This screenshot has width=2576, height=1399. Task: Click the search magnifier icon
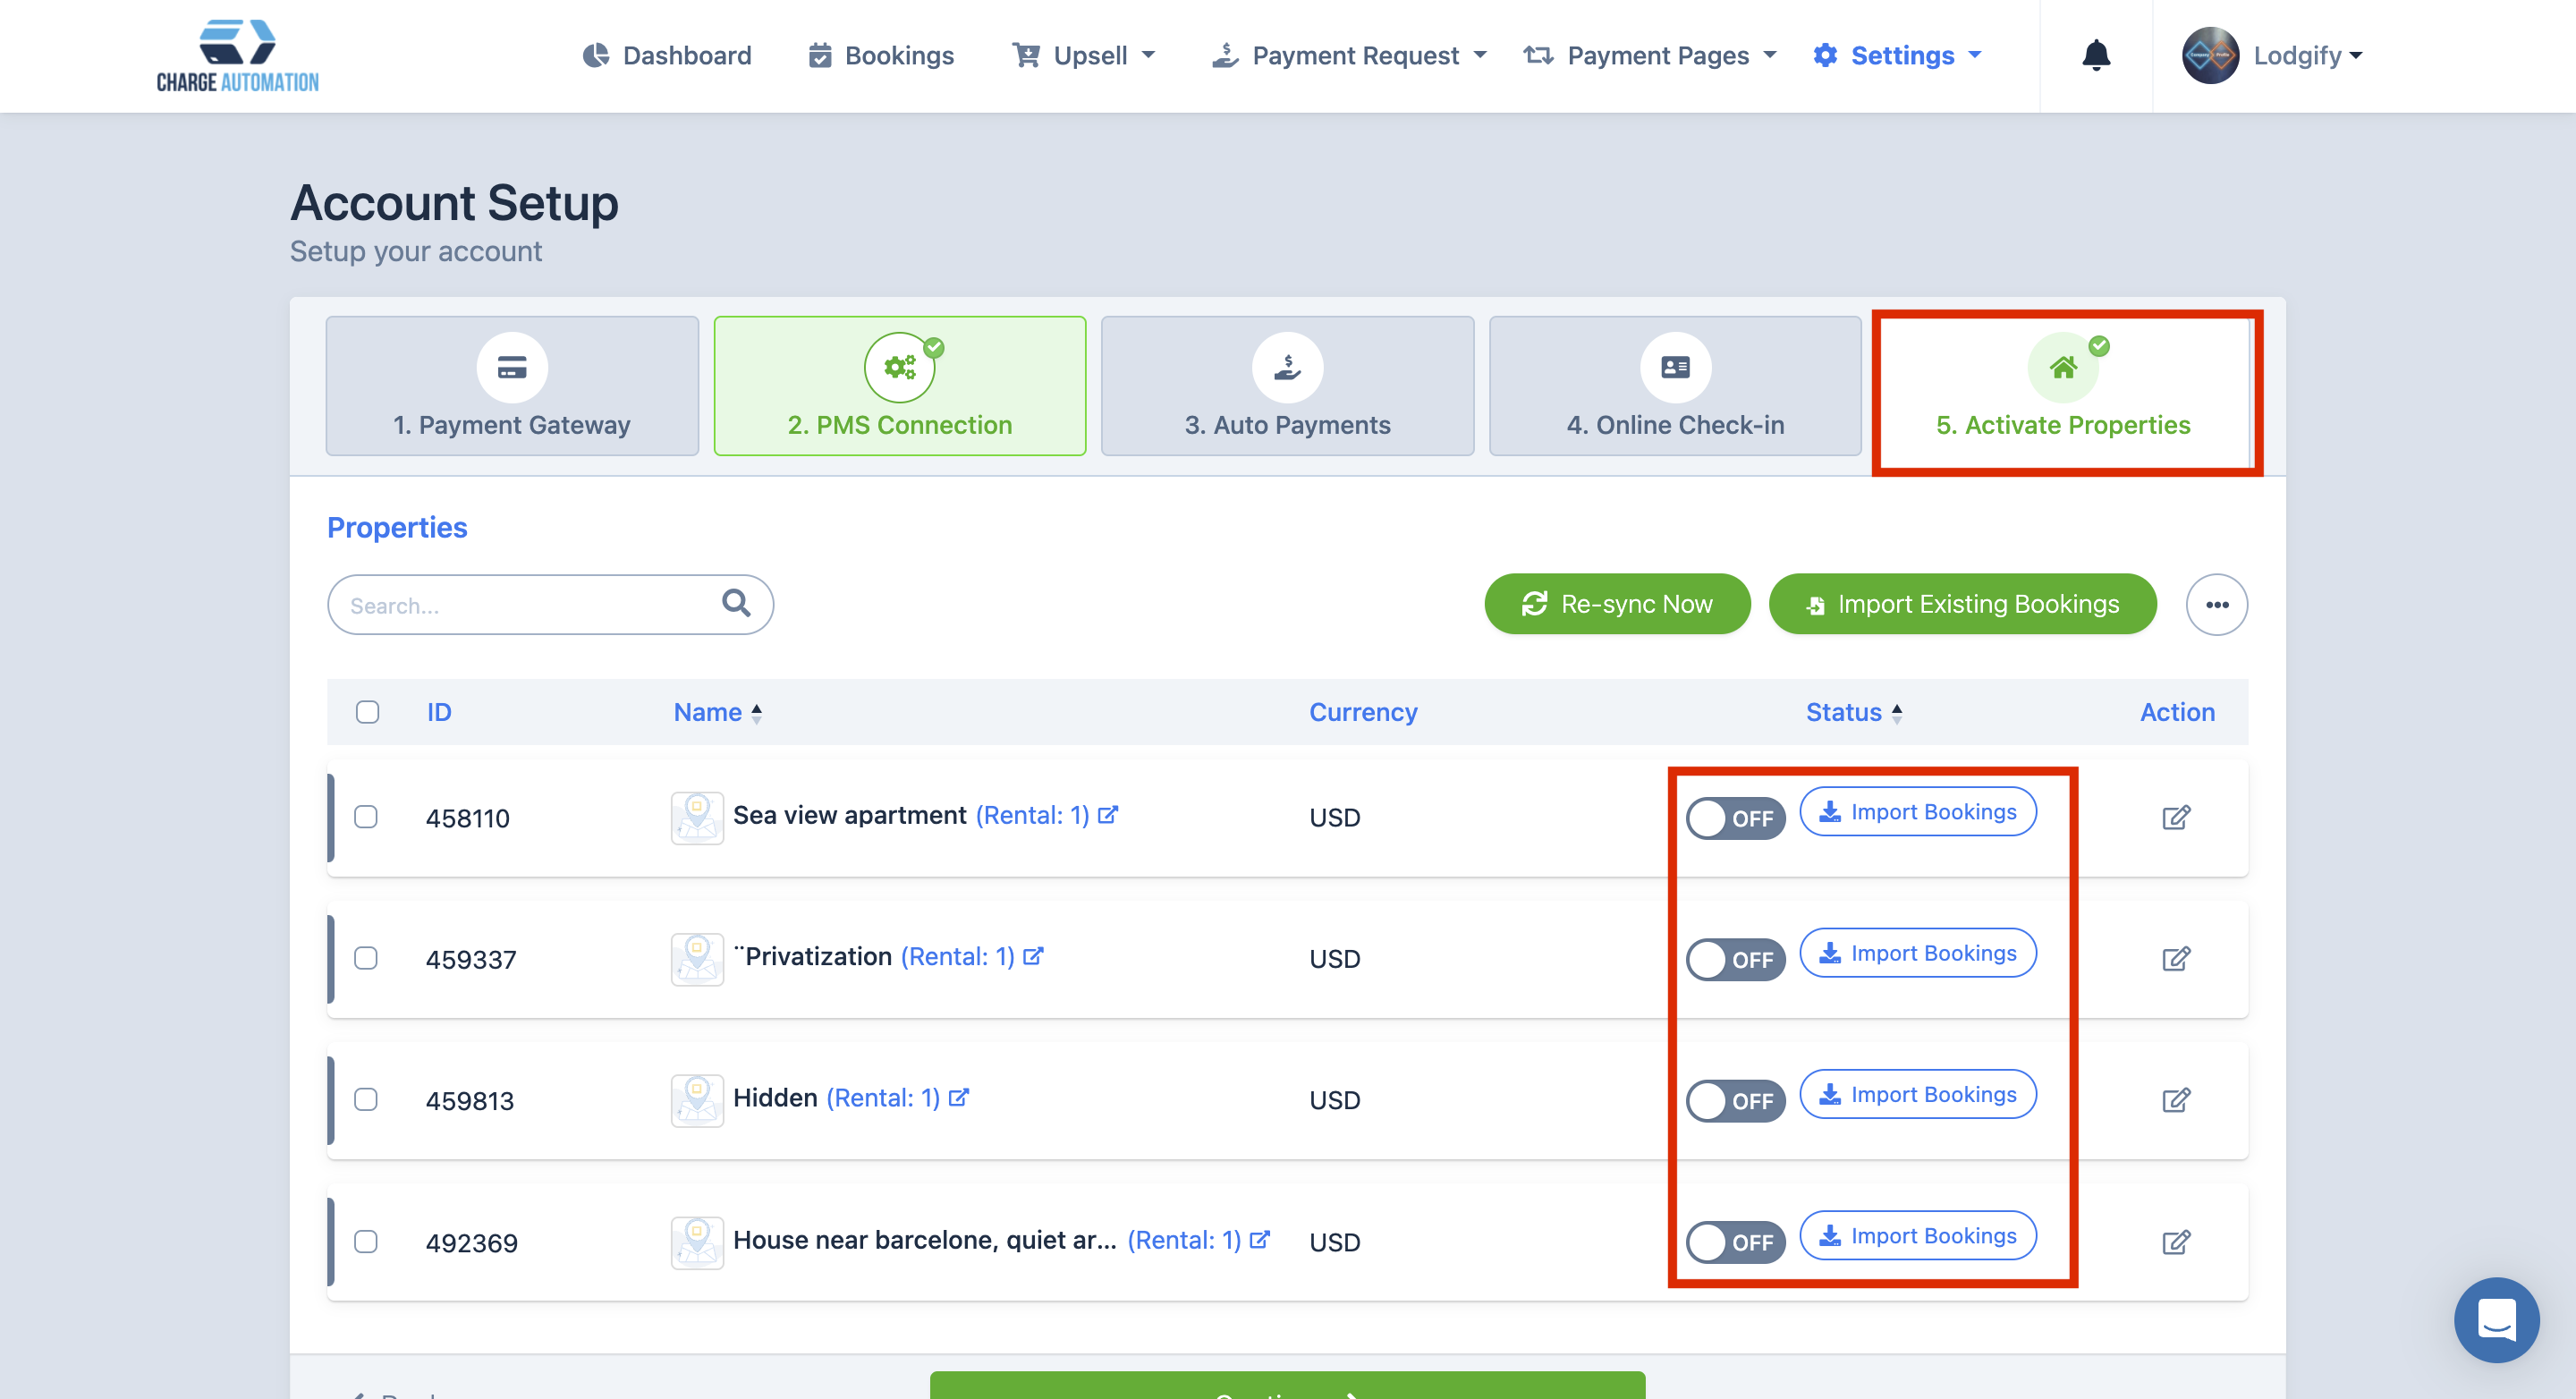click(x=736, y=603)
